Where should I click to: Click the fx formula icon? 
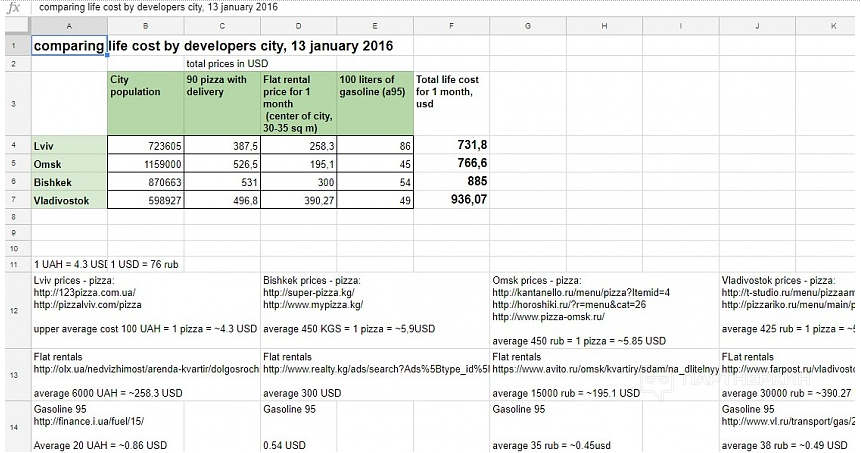(x=14, y=8)
